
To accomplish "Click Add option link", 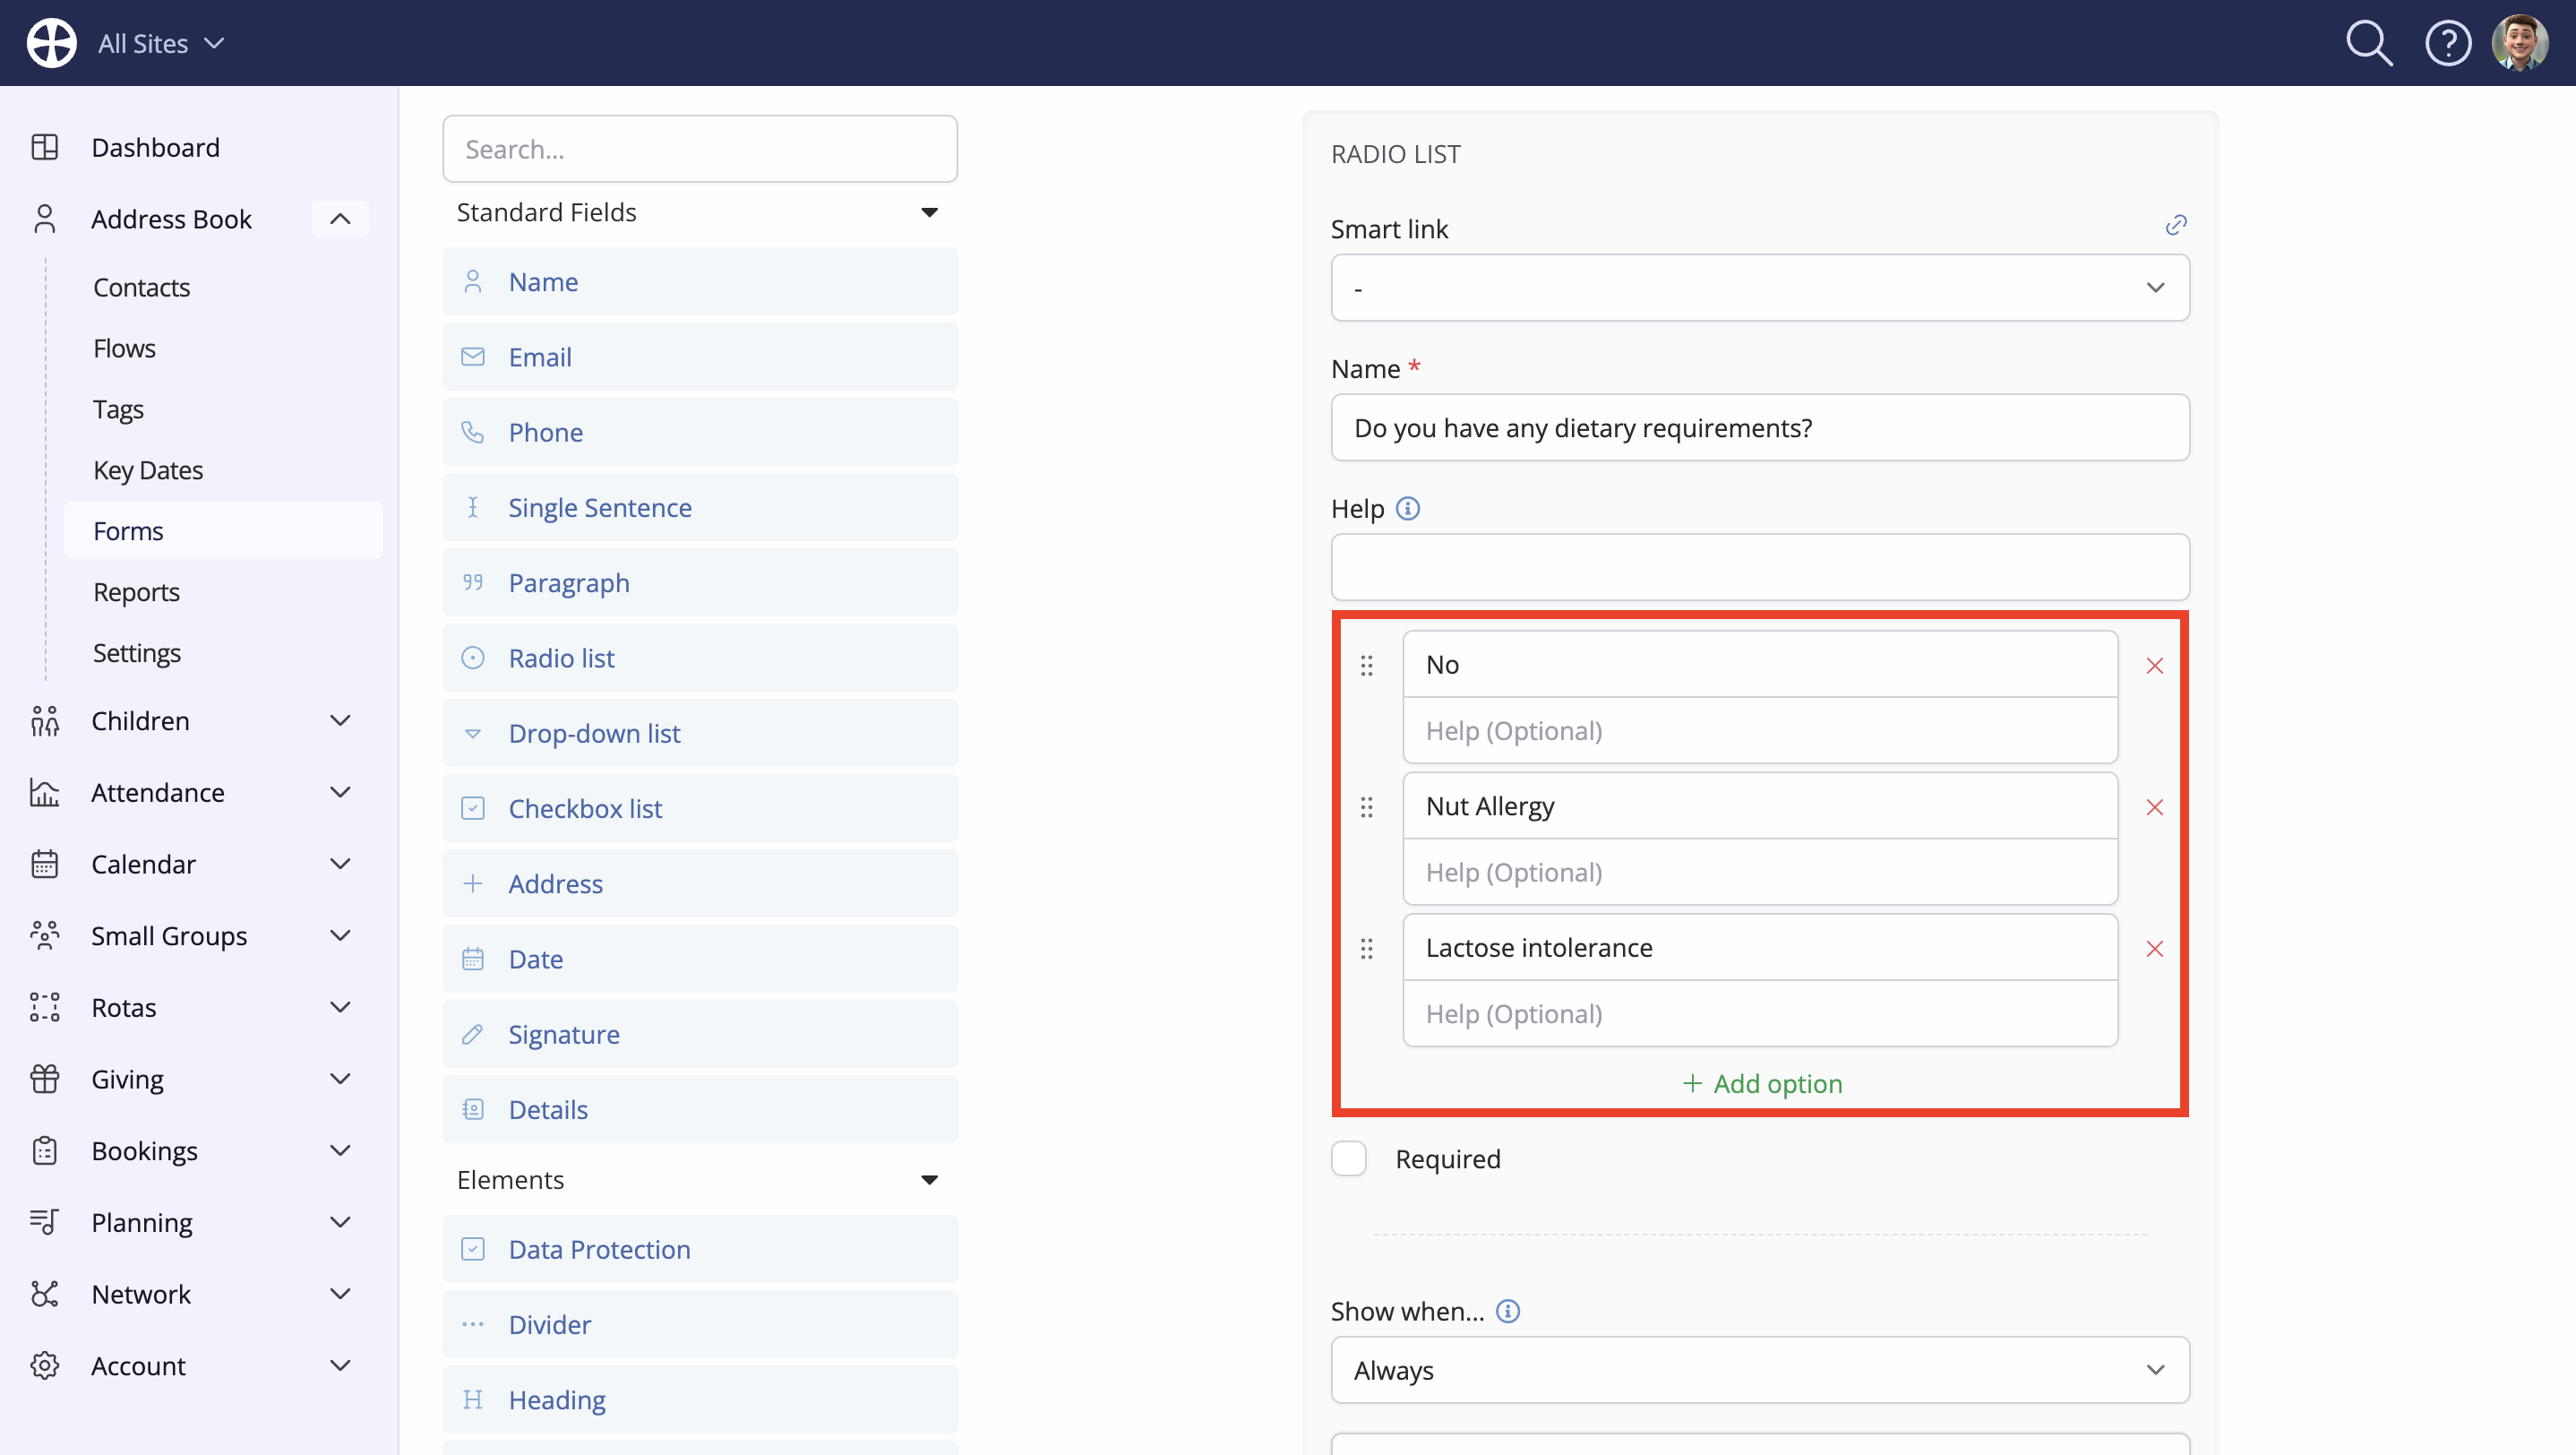I will pos(1762,1083).
